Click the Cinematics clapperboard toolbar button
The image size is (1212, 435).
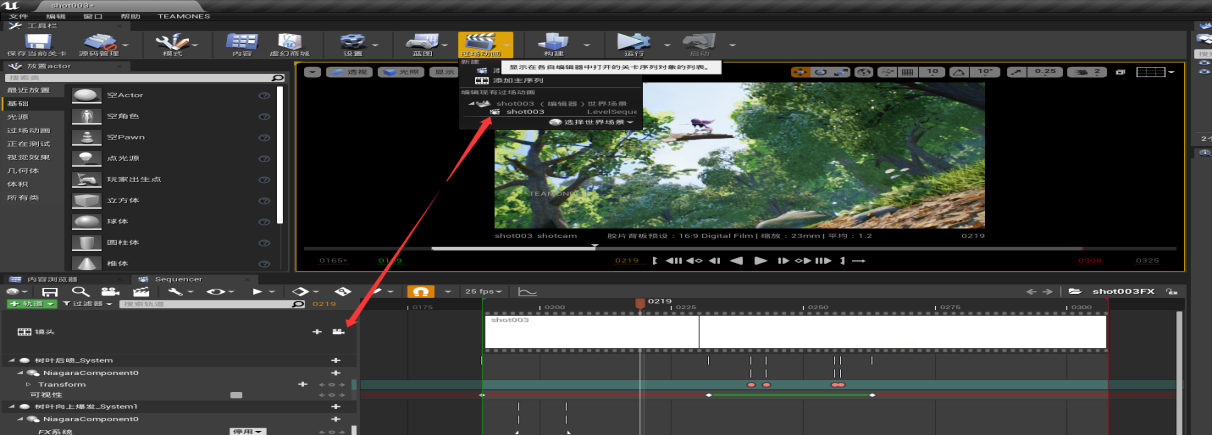479,42
